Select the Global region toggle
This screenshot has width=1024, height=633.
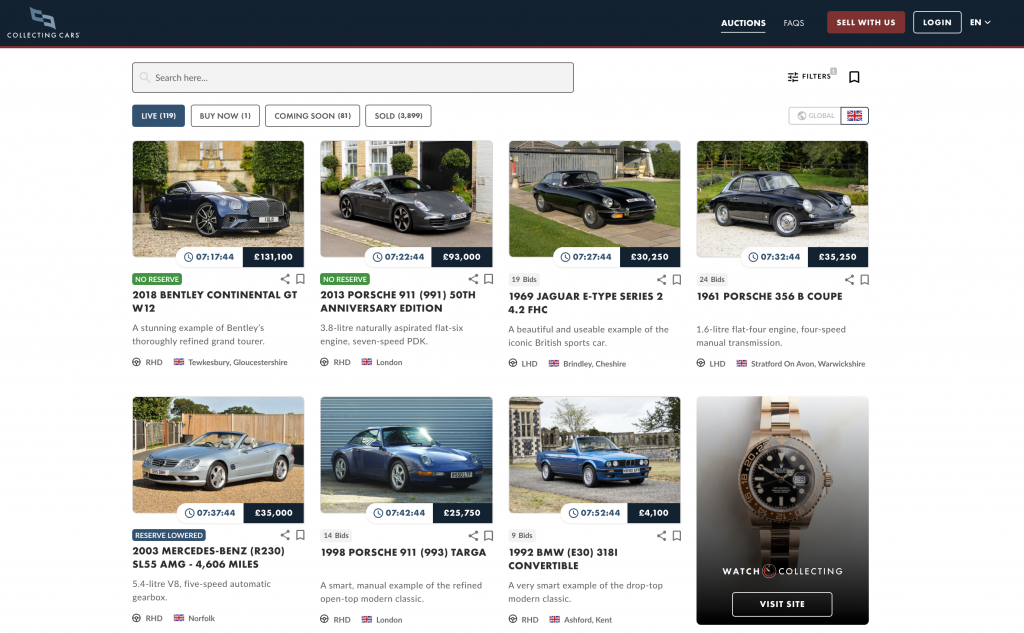pos(815,116)
